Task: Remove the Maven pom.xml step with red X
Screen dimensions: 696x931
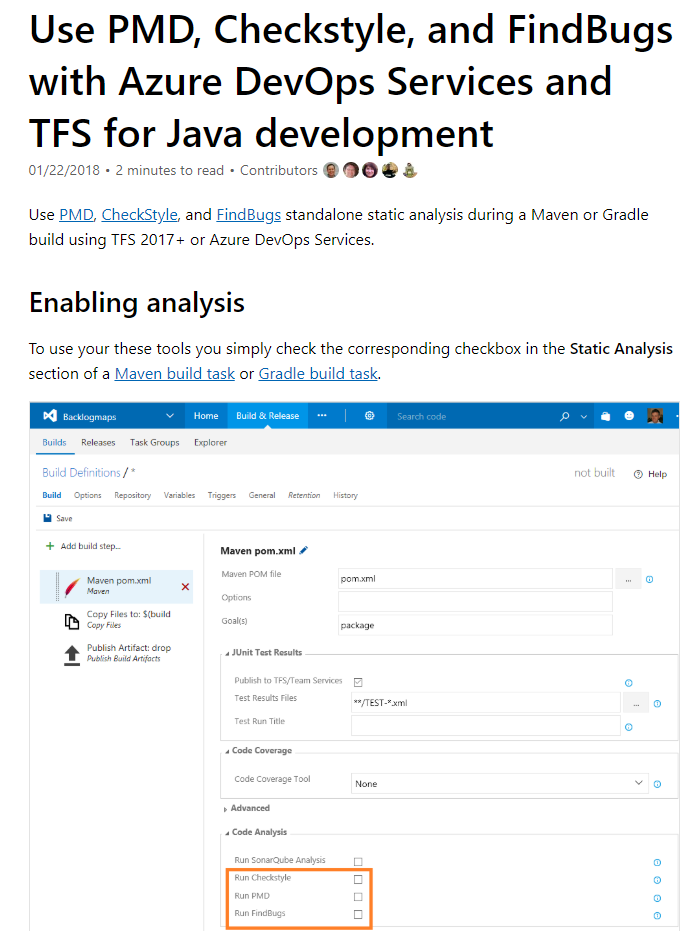Action: pyautogui.click(x=185, y=587)
